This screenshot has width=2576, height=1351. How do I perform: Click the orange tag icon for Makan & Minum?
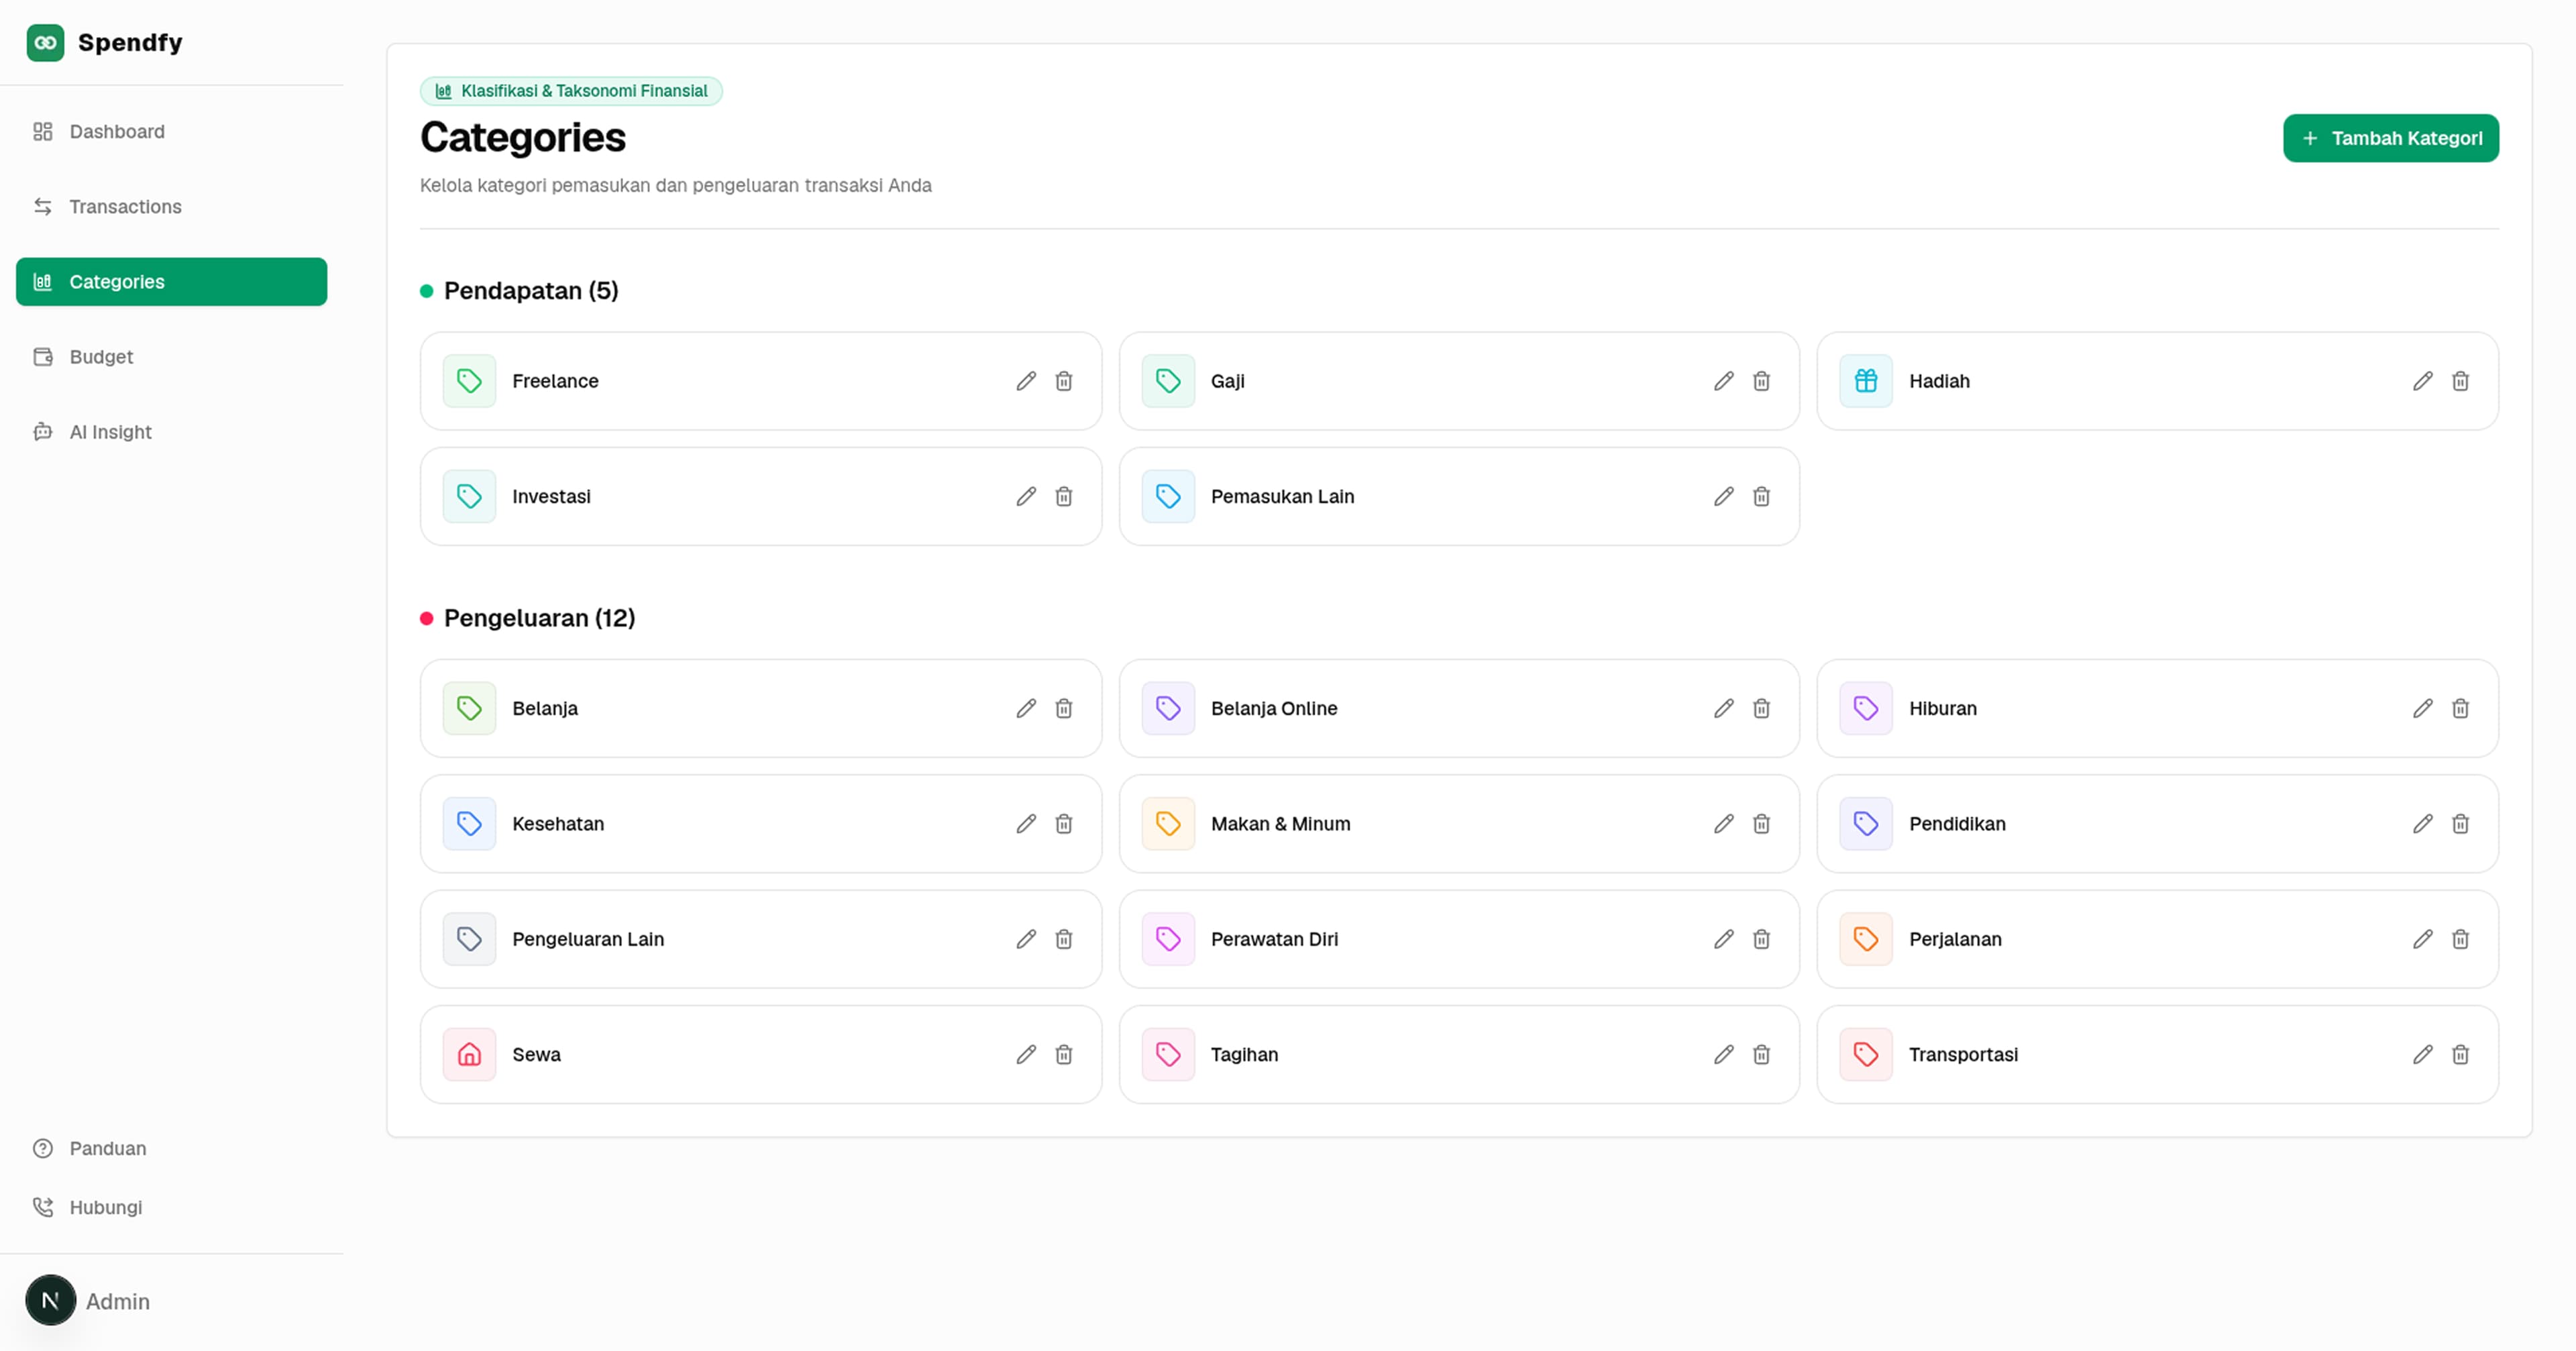click(x=1168, y=824)
